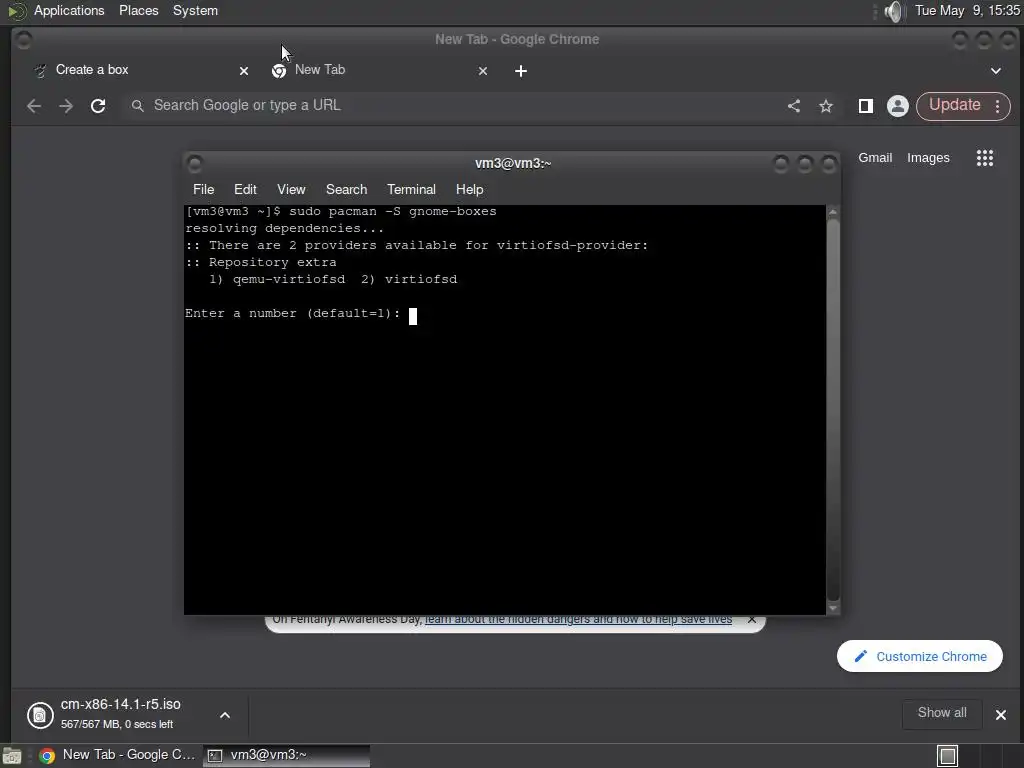Click the terminal prompt input line
Screen dimensions: 1024x768
pyautogui.click(x=300, y=313)
